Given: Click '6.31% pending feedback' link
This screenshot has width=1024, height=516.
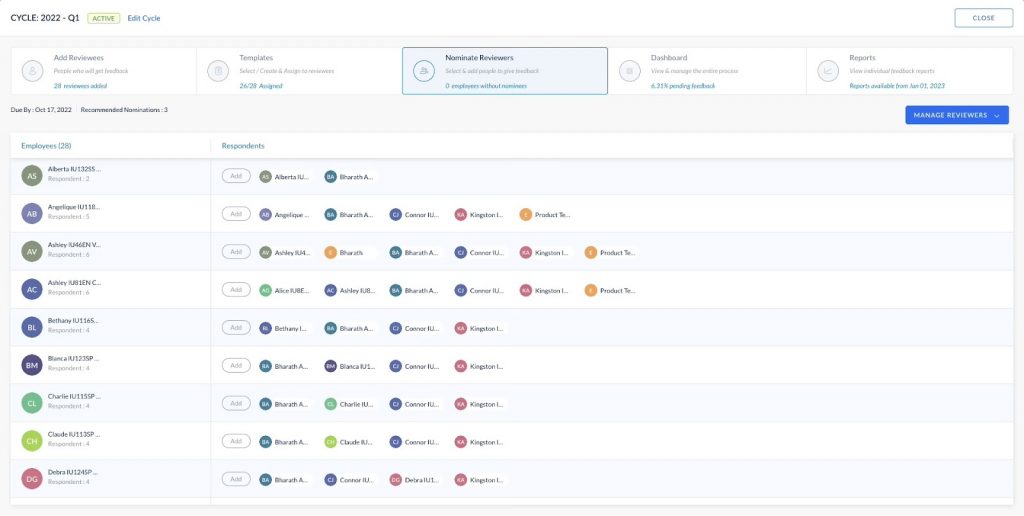Looking at the screenshot, I should [x=683, y=86].
